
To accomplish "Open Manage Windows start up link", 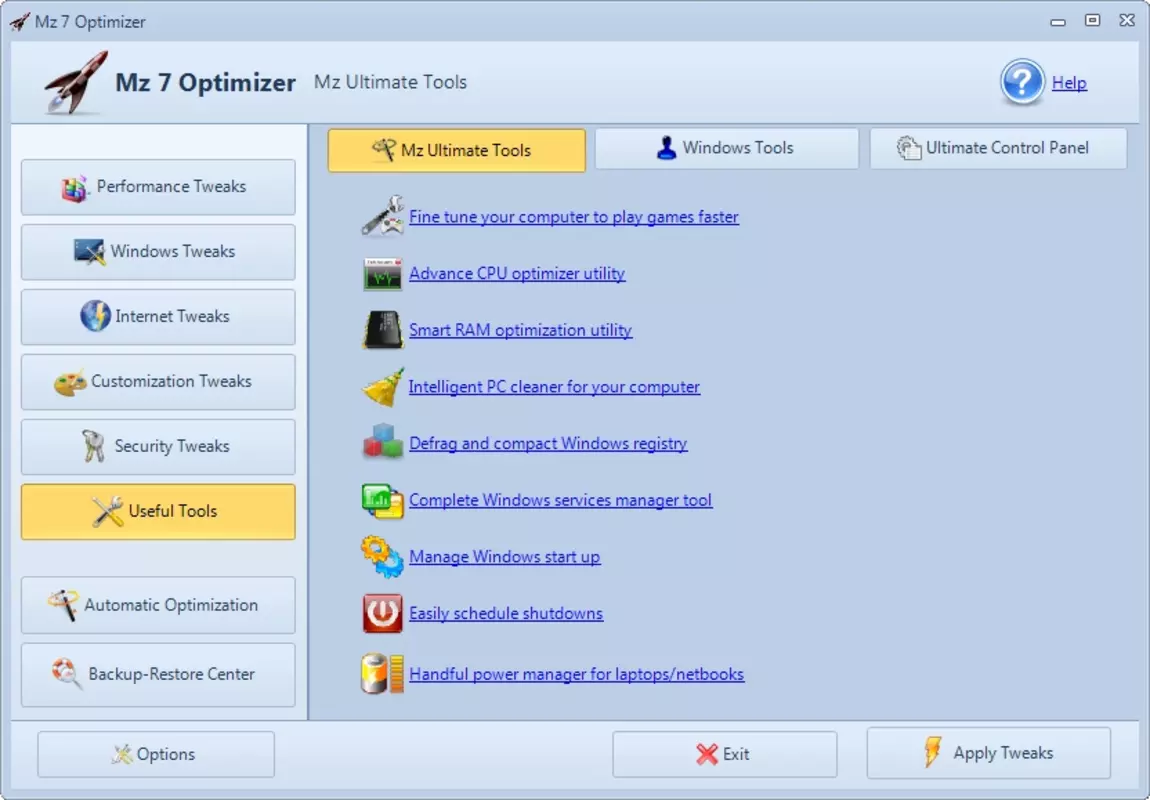I will click(x=505, y=557).
